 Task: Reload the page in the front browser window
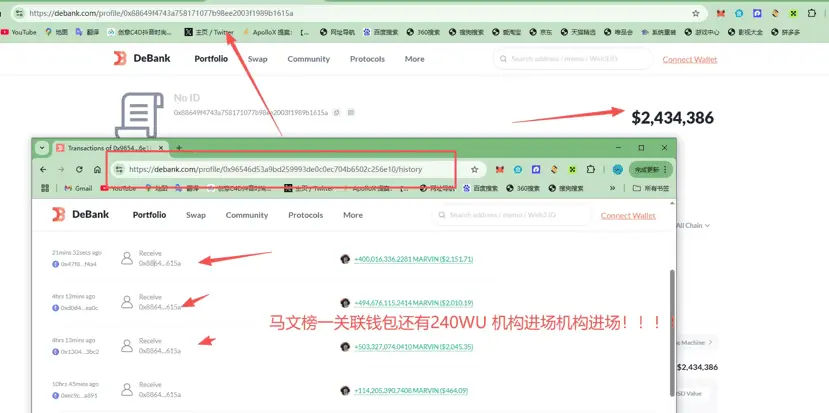[79, 170]
